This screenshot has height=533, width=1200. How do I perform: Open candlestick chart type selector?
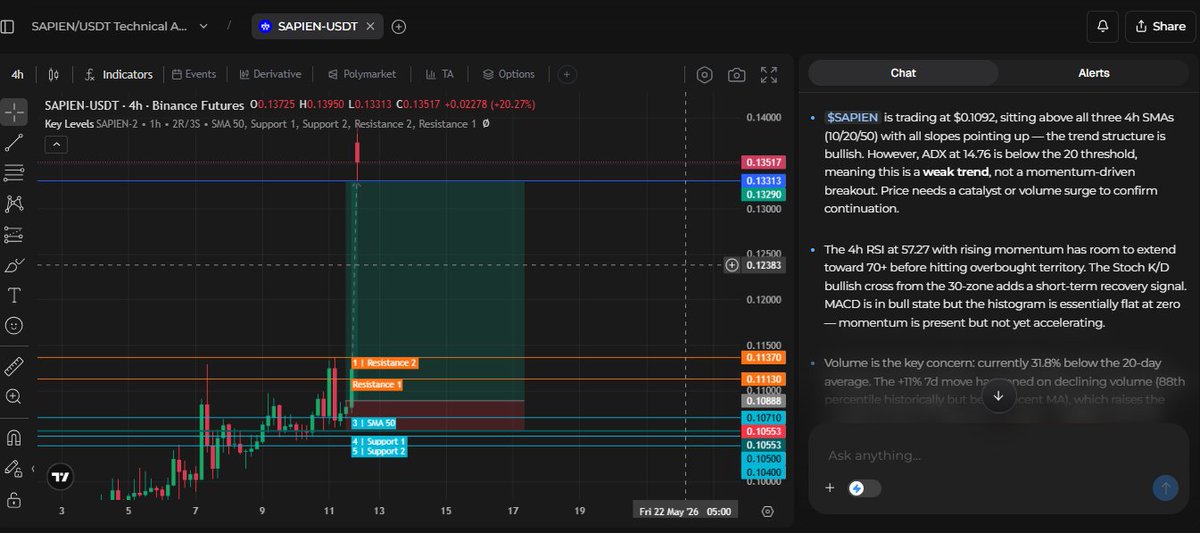click(x=54, y=74)
